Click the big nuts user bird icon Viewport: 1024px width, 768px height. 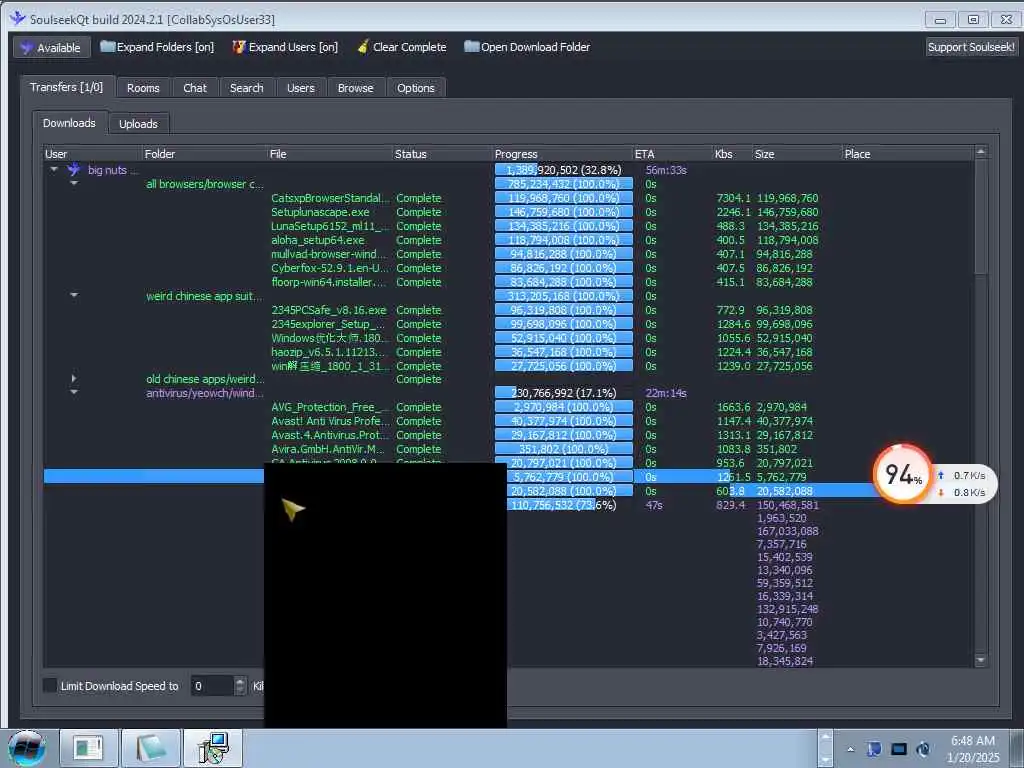pos(73,170)
